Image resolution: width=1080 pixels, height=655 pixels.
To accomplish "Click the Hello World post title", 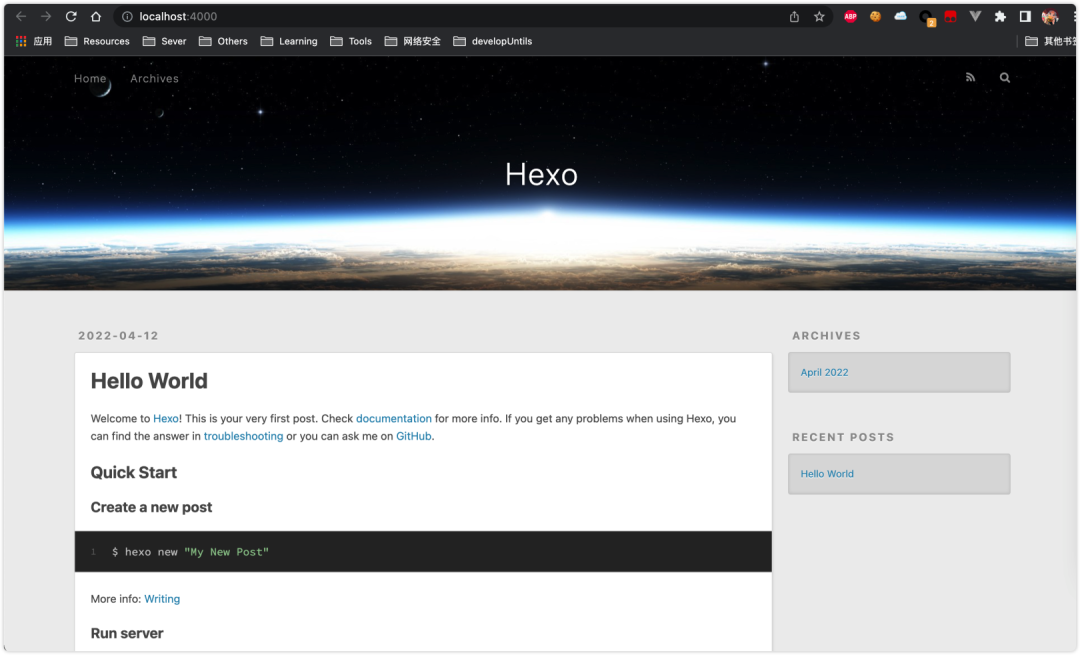I will click(149, 381).
